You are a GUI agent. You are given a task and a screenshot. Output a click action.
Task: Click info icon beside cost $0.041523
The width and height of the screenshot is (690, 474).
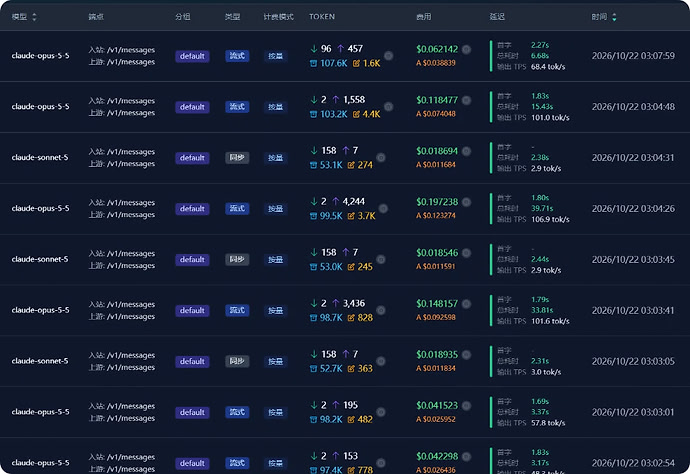tap(466, 406)
